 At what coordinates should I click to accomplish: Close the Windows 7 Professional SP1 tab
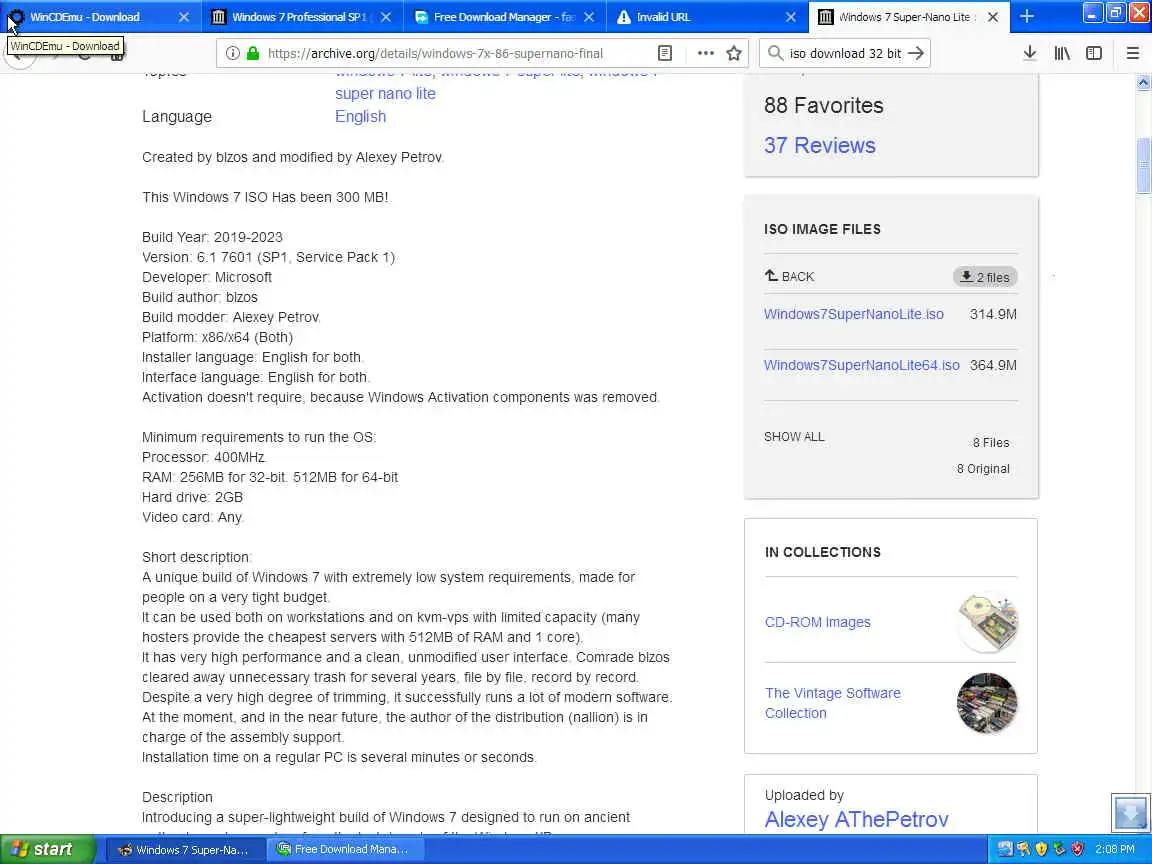coord(386,16)
